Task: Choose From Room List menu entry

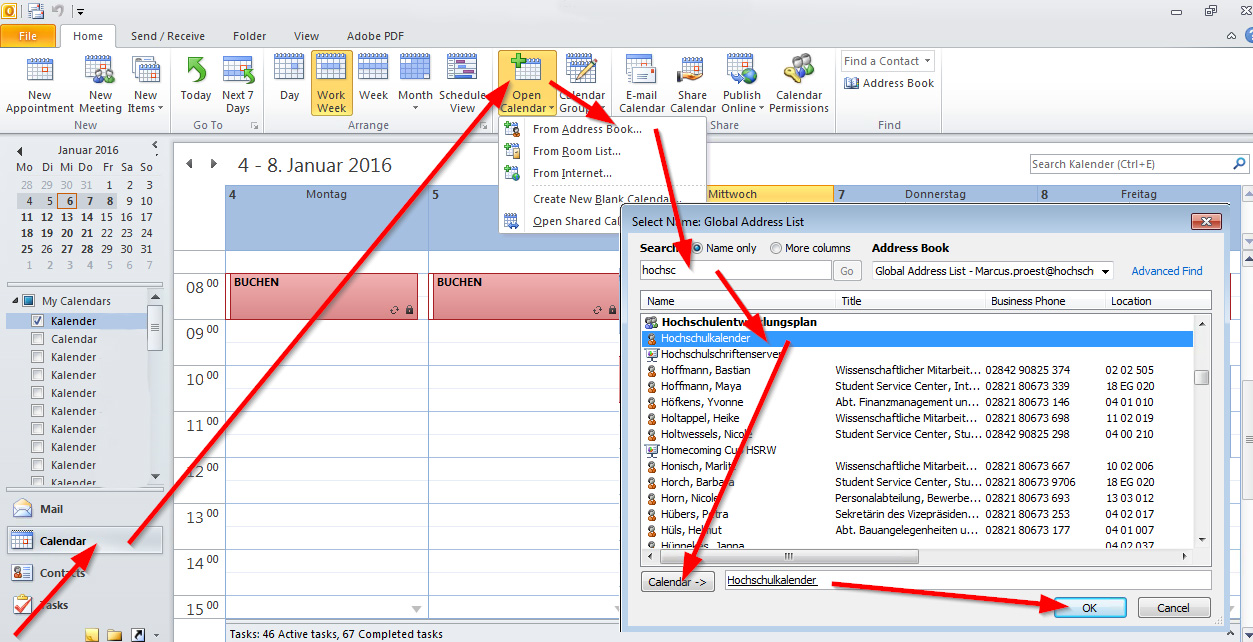Action: (x=602, y=151)
